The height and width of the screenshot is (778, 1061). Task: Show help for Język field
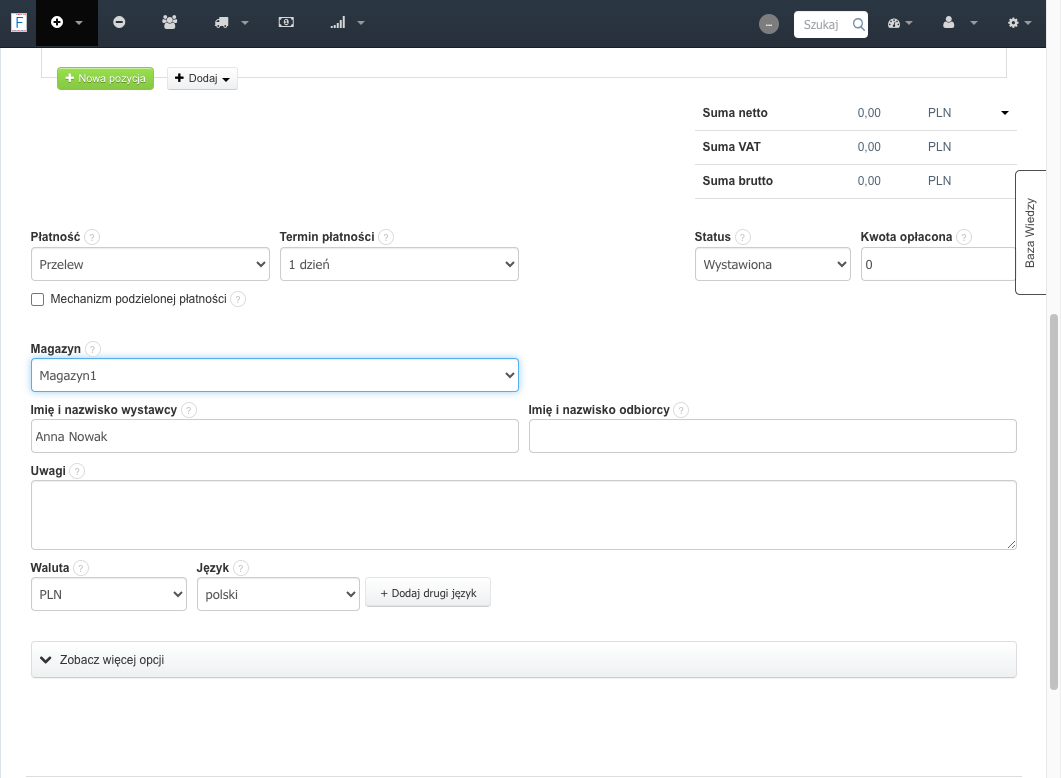[240, 568]
